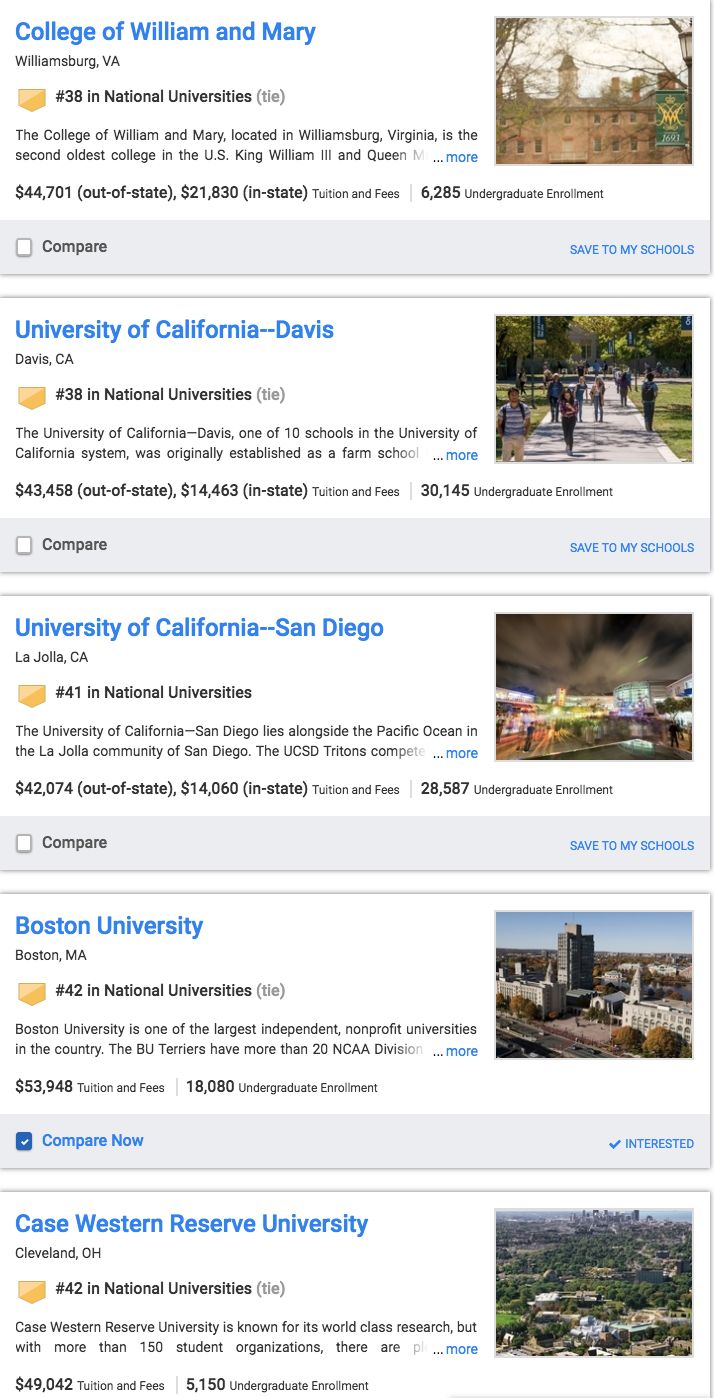Open William and Mary campus photo

[594, 90]
